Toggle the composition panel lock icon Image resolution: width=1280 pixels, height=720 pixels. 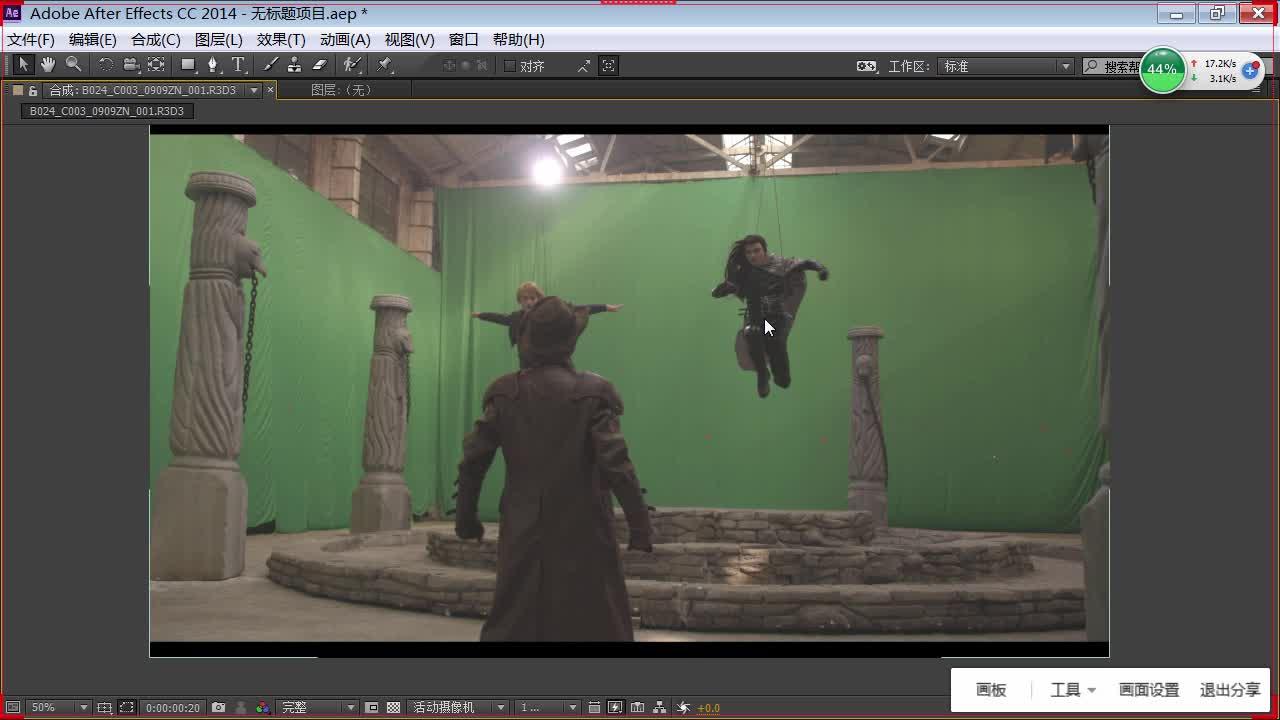[33, 90]
